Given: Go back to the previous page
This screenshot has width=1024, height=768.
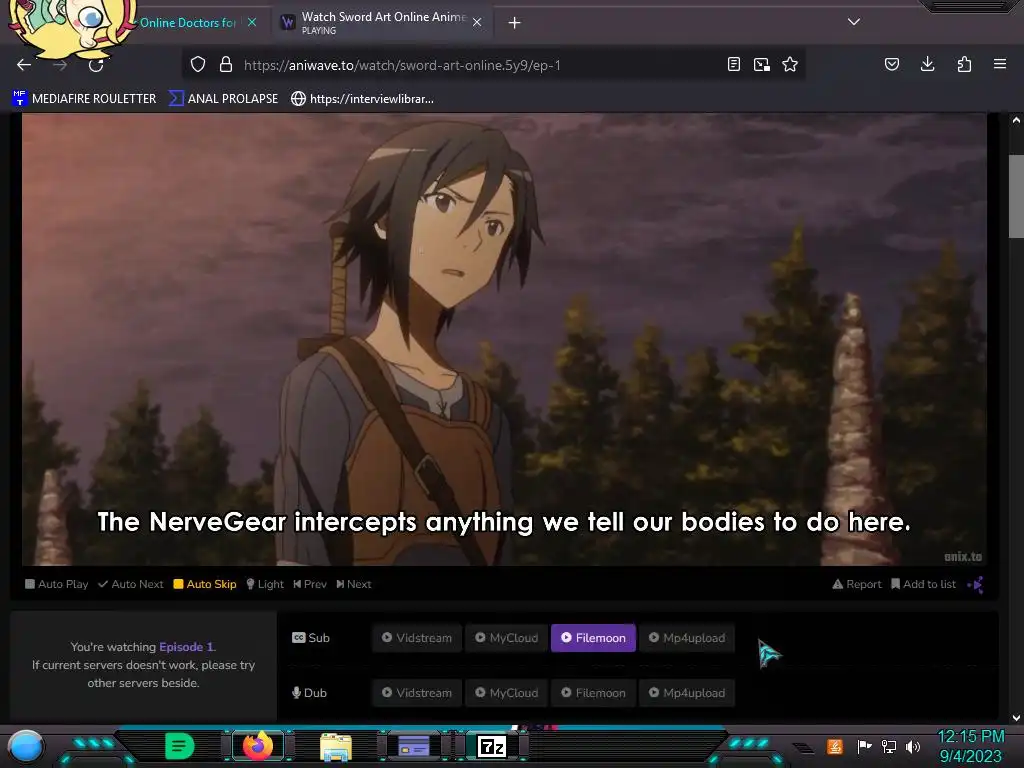Looking at the screenshot, I should pos(24,65).
